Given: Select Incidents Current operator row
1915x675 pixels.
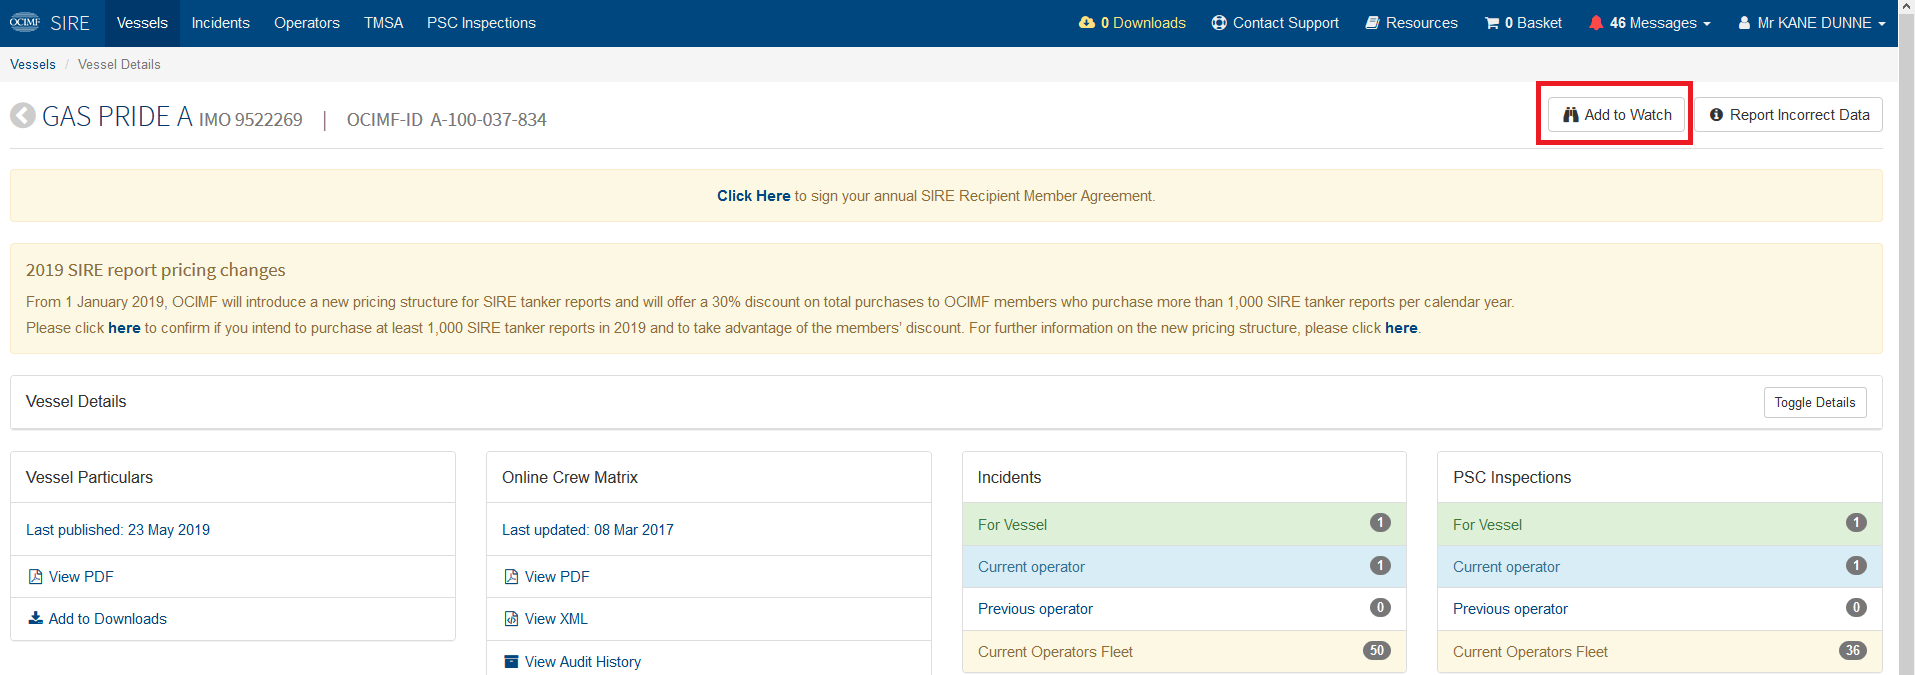Looking at the screenshot, I should tap(1184, 566).
